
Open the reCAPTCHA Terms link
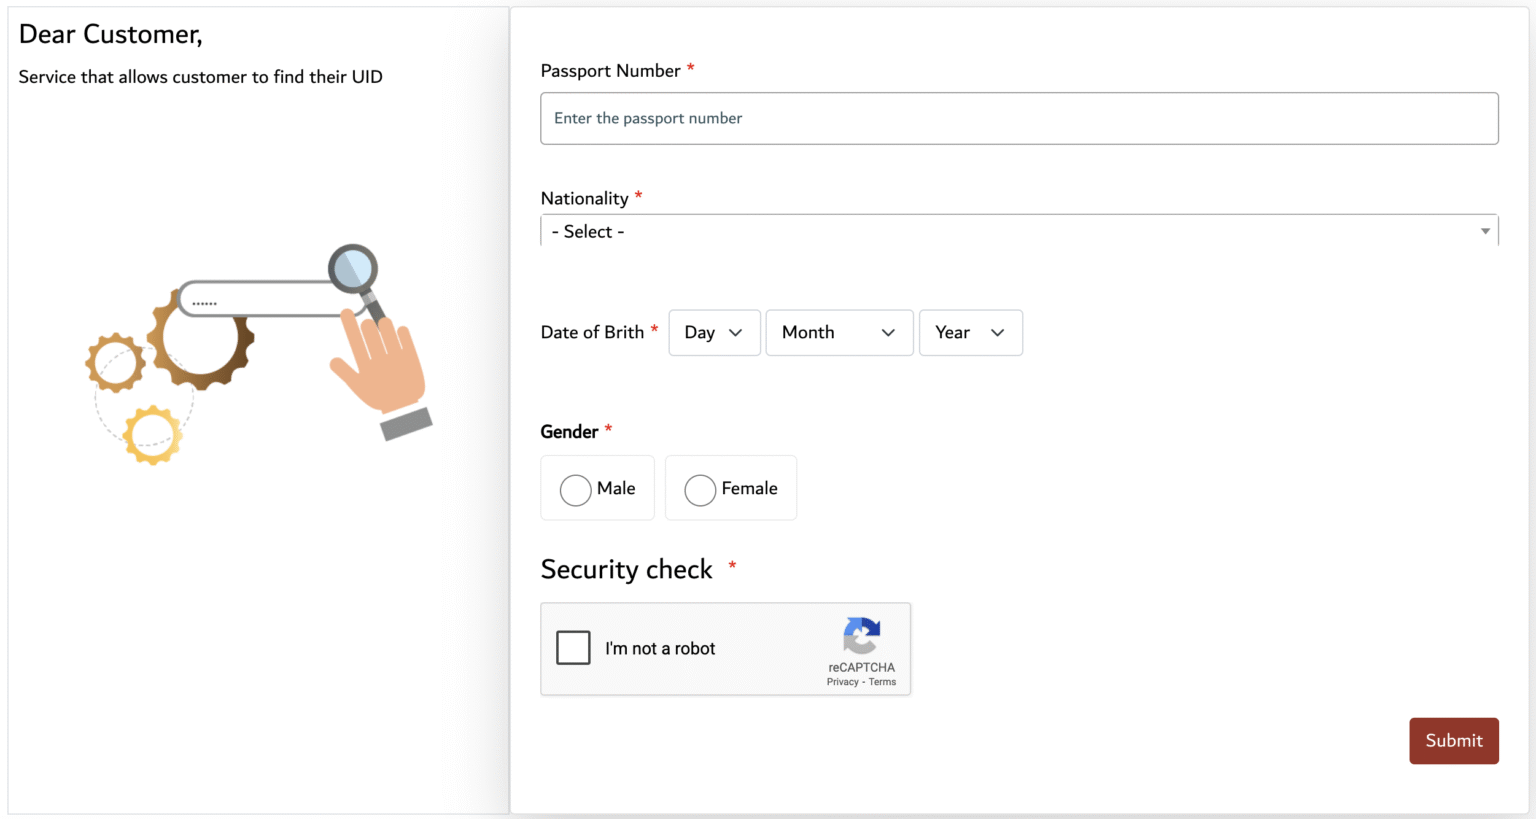pos(882,681)
